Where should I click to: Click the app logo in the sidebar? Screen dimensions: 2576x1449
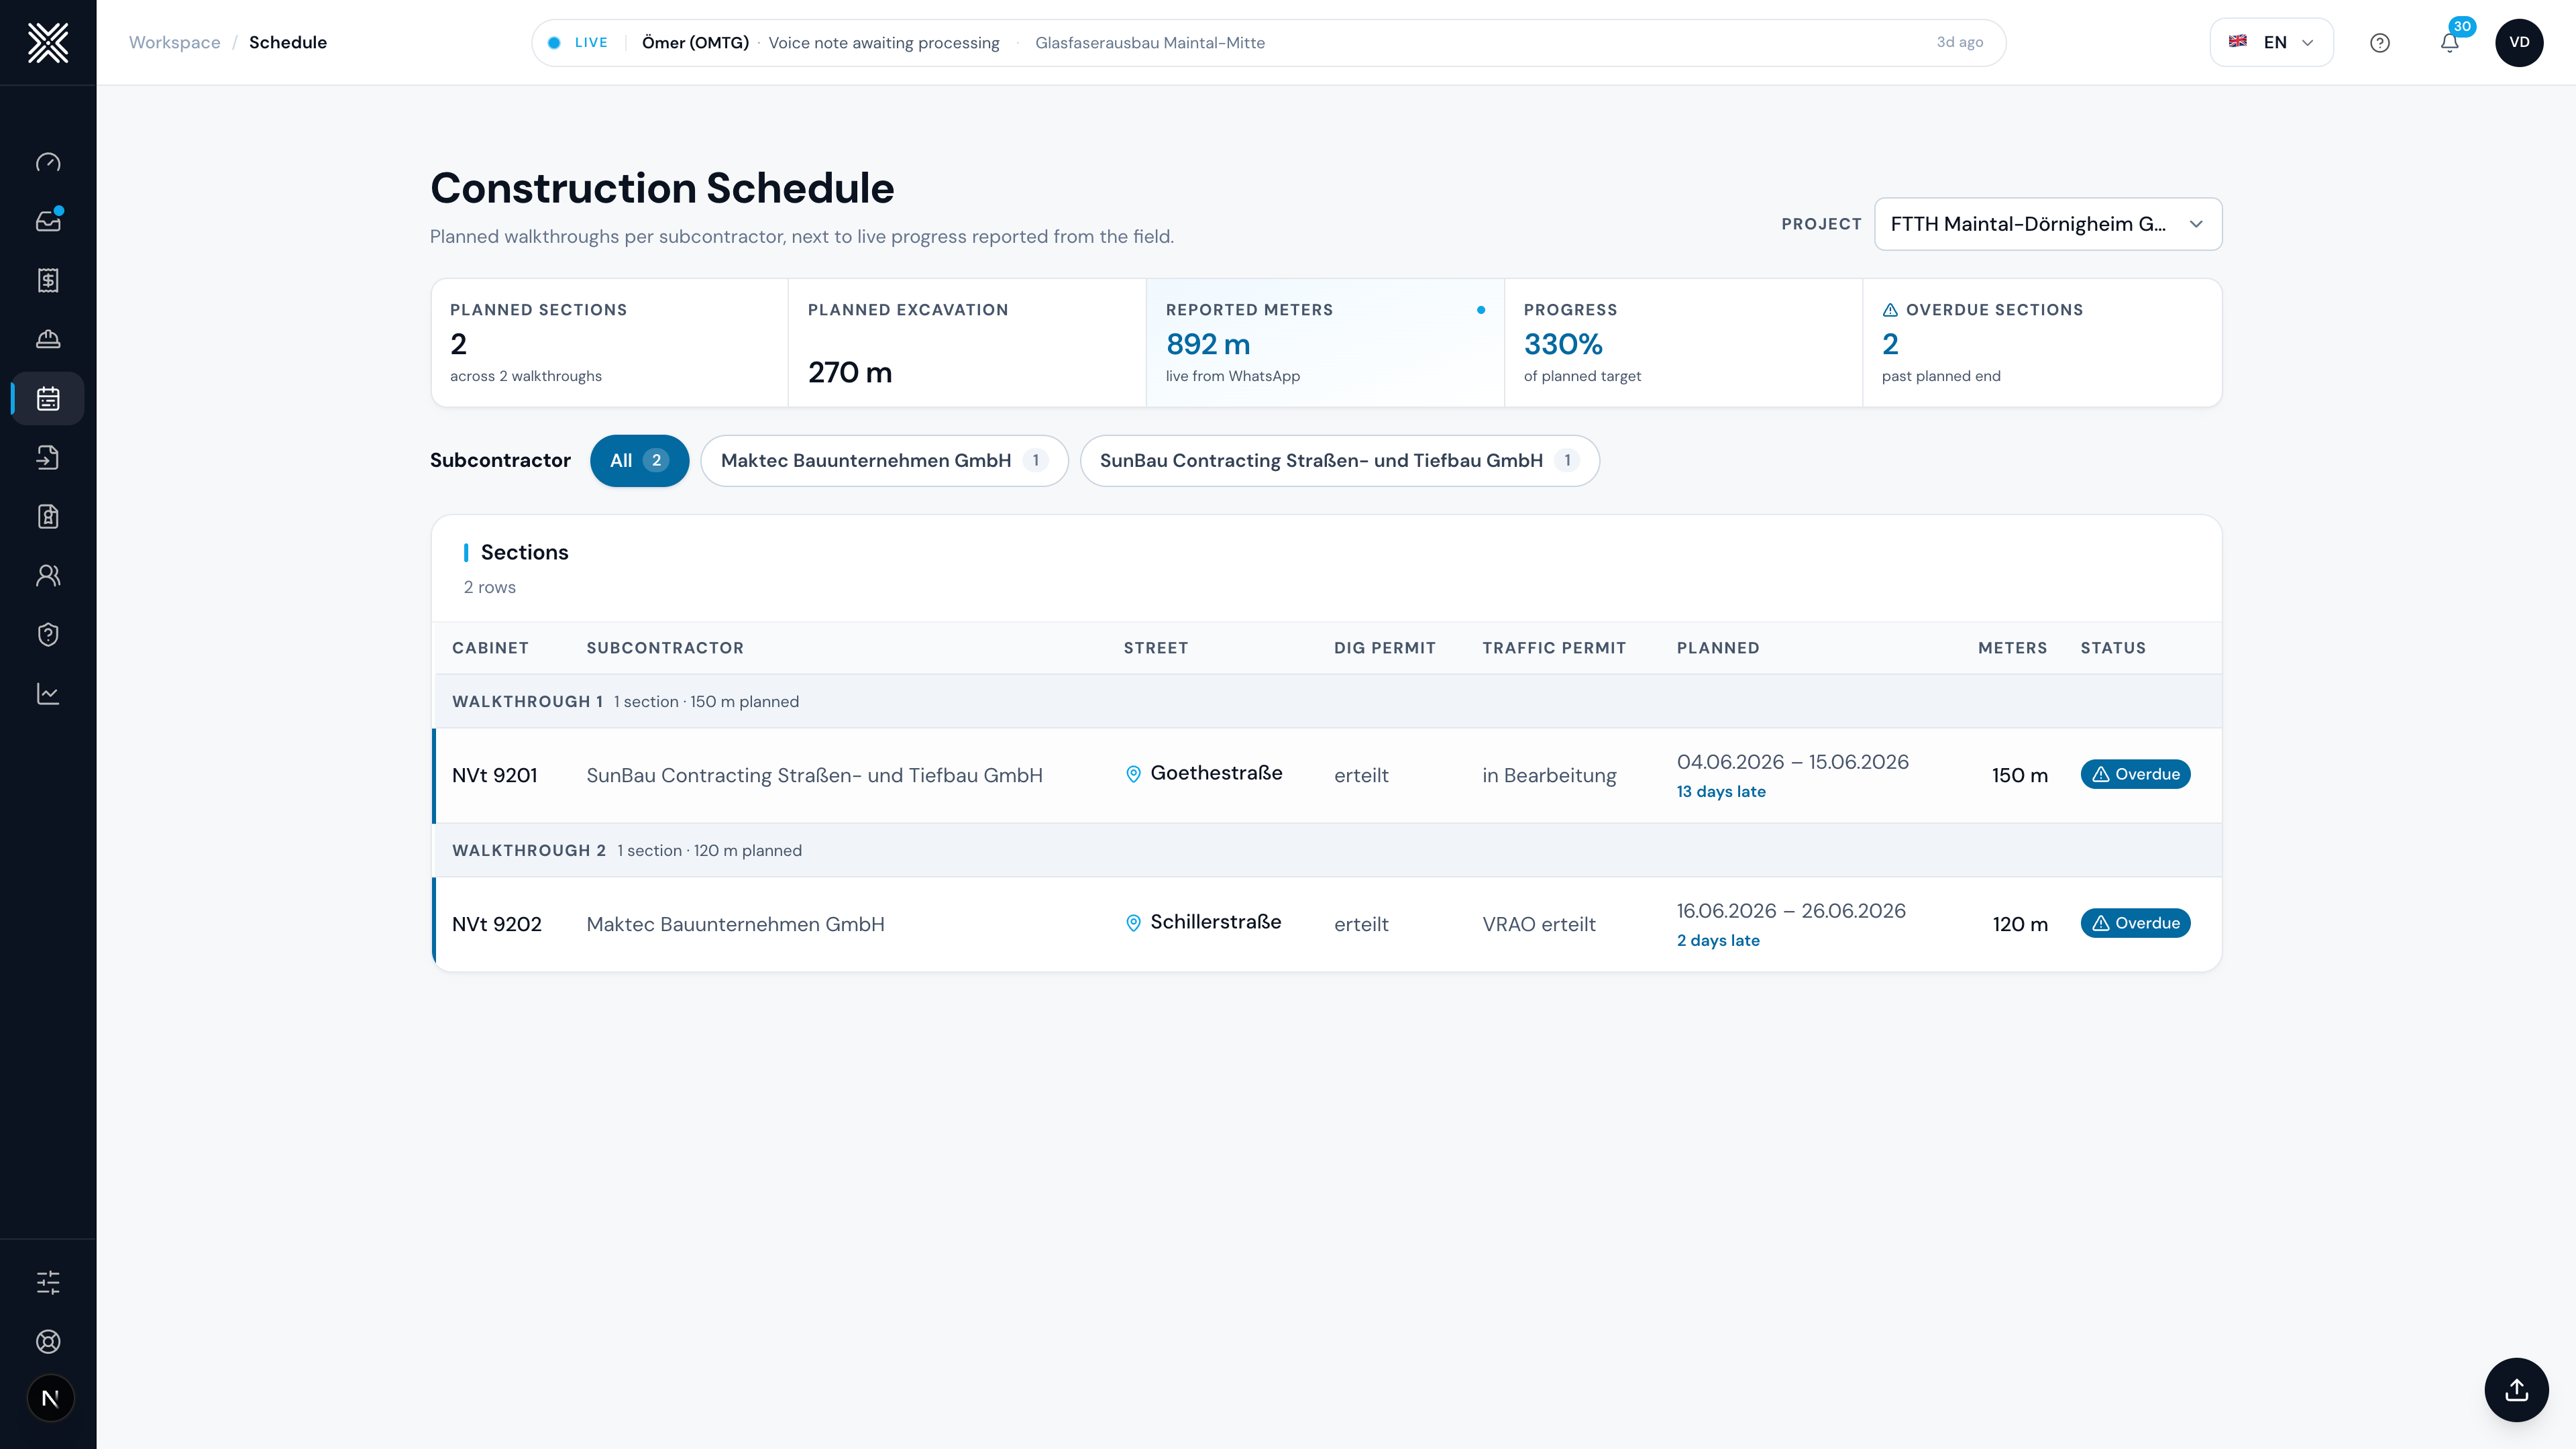click(x=48, y=42)
